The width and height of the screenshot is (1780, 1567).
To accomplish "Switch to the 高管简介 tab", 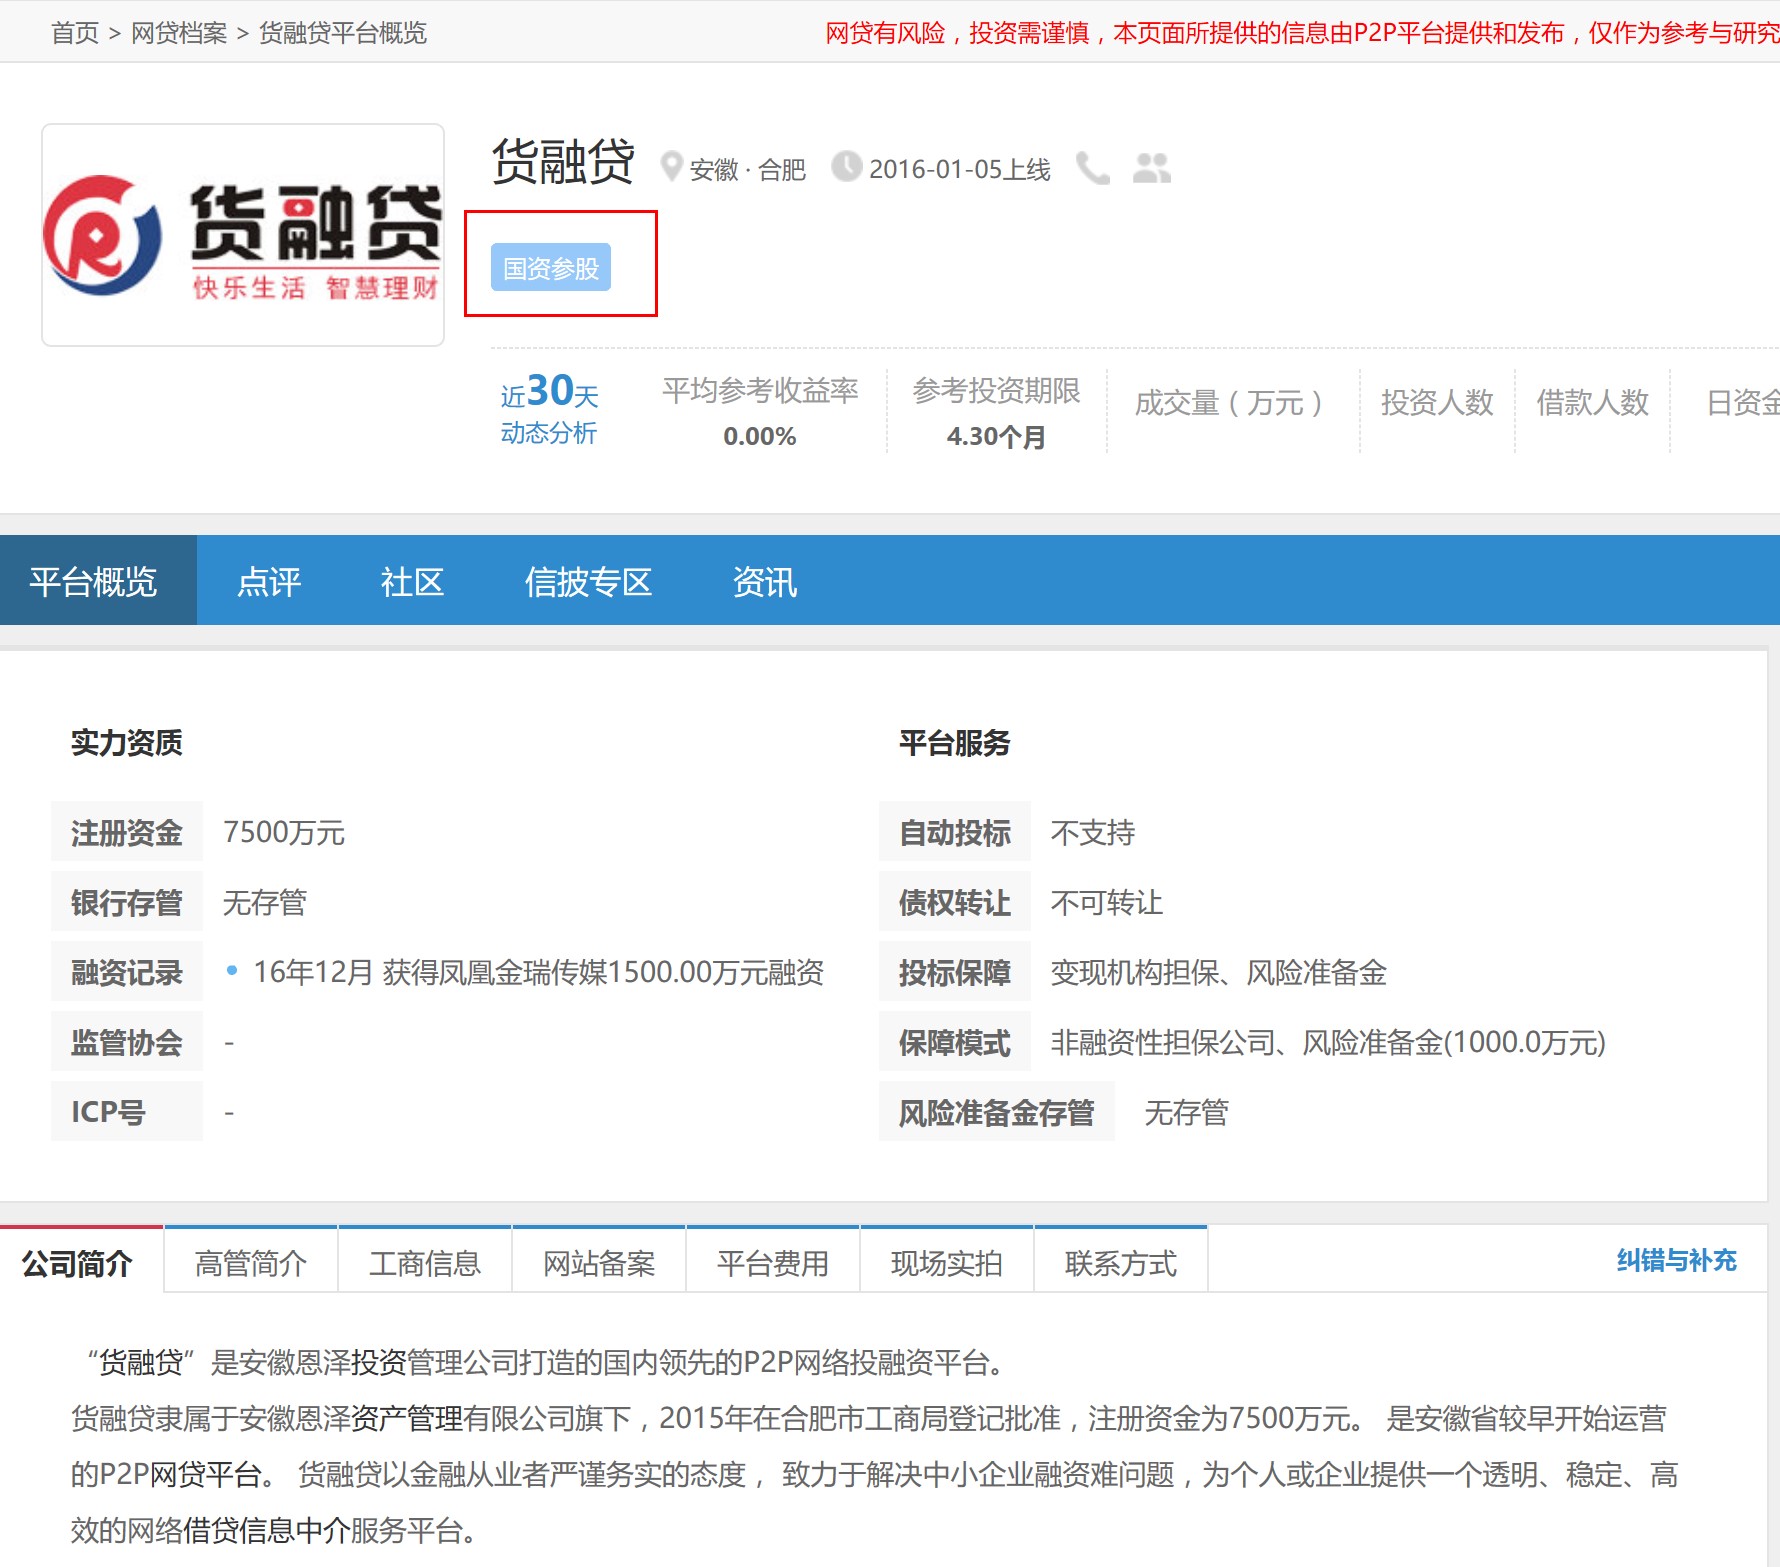I will (x=251, y=1260).
